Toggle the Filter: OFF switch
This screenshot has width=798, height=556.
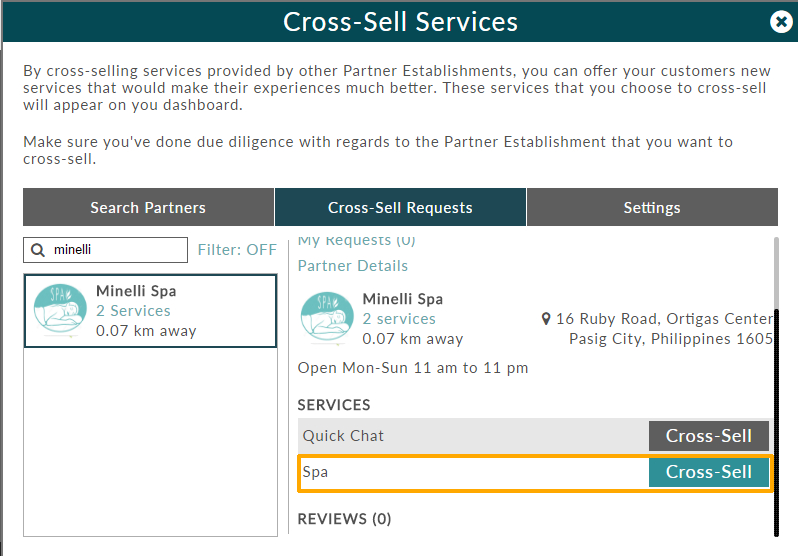pyautogui.click(x=237, y=250)
